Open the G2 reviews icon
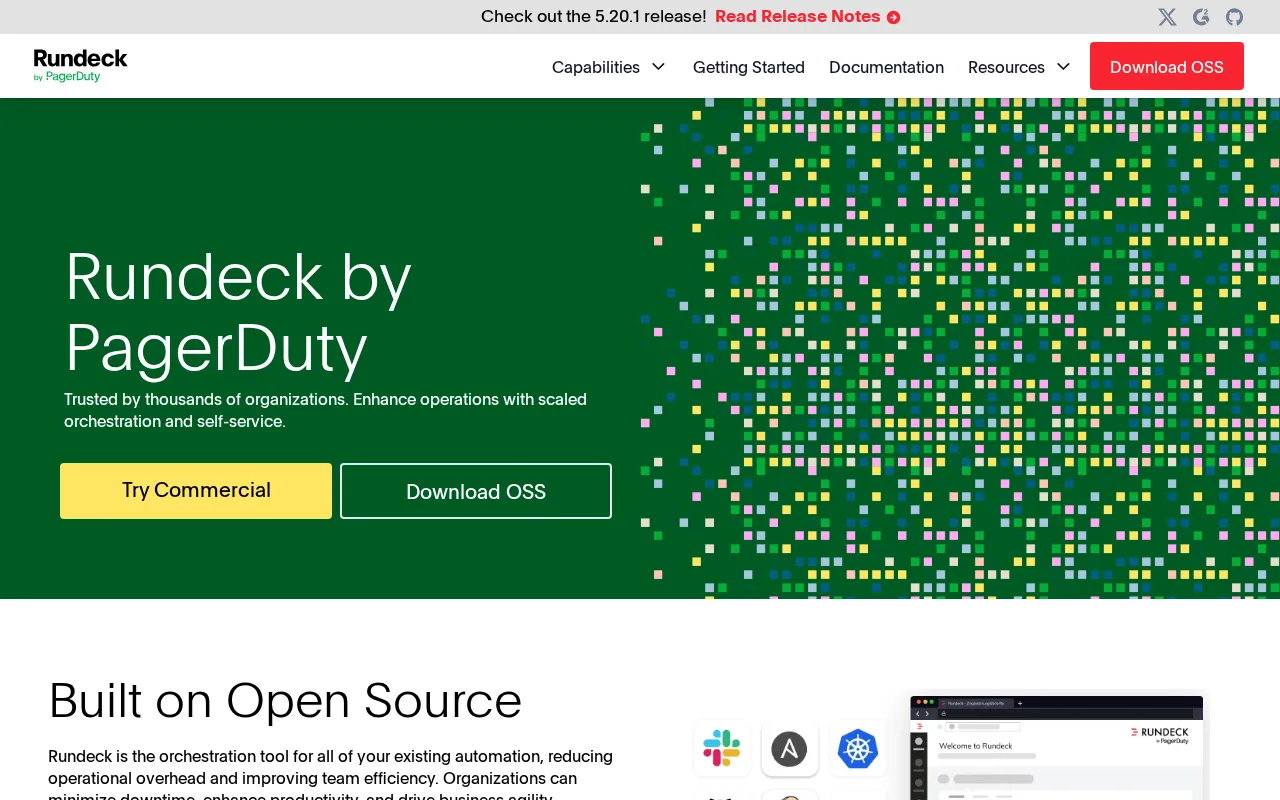 point(1201,17)
